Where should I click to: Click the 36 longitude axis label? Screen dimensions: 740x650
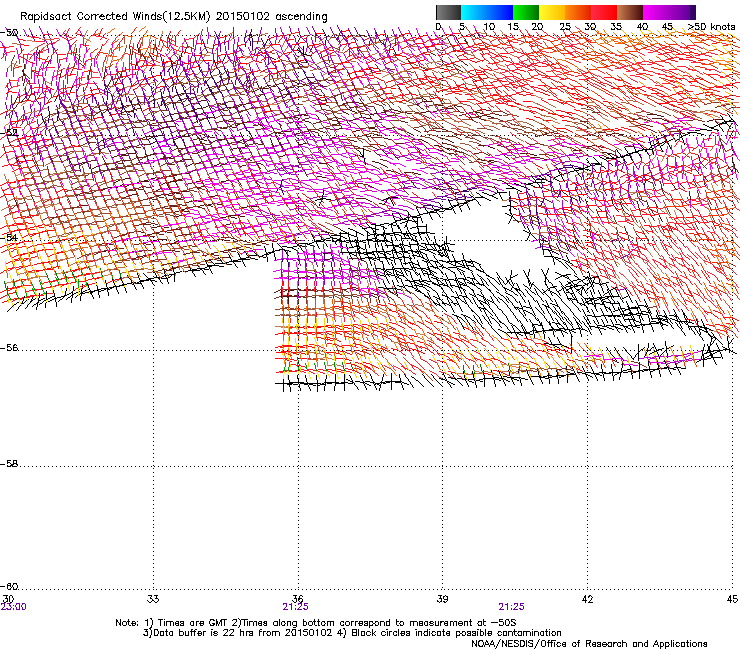[298, 599]
